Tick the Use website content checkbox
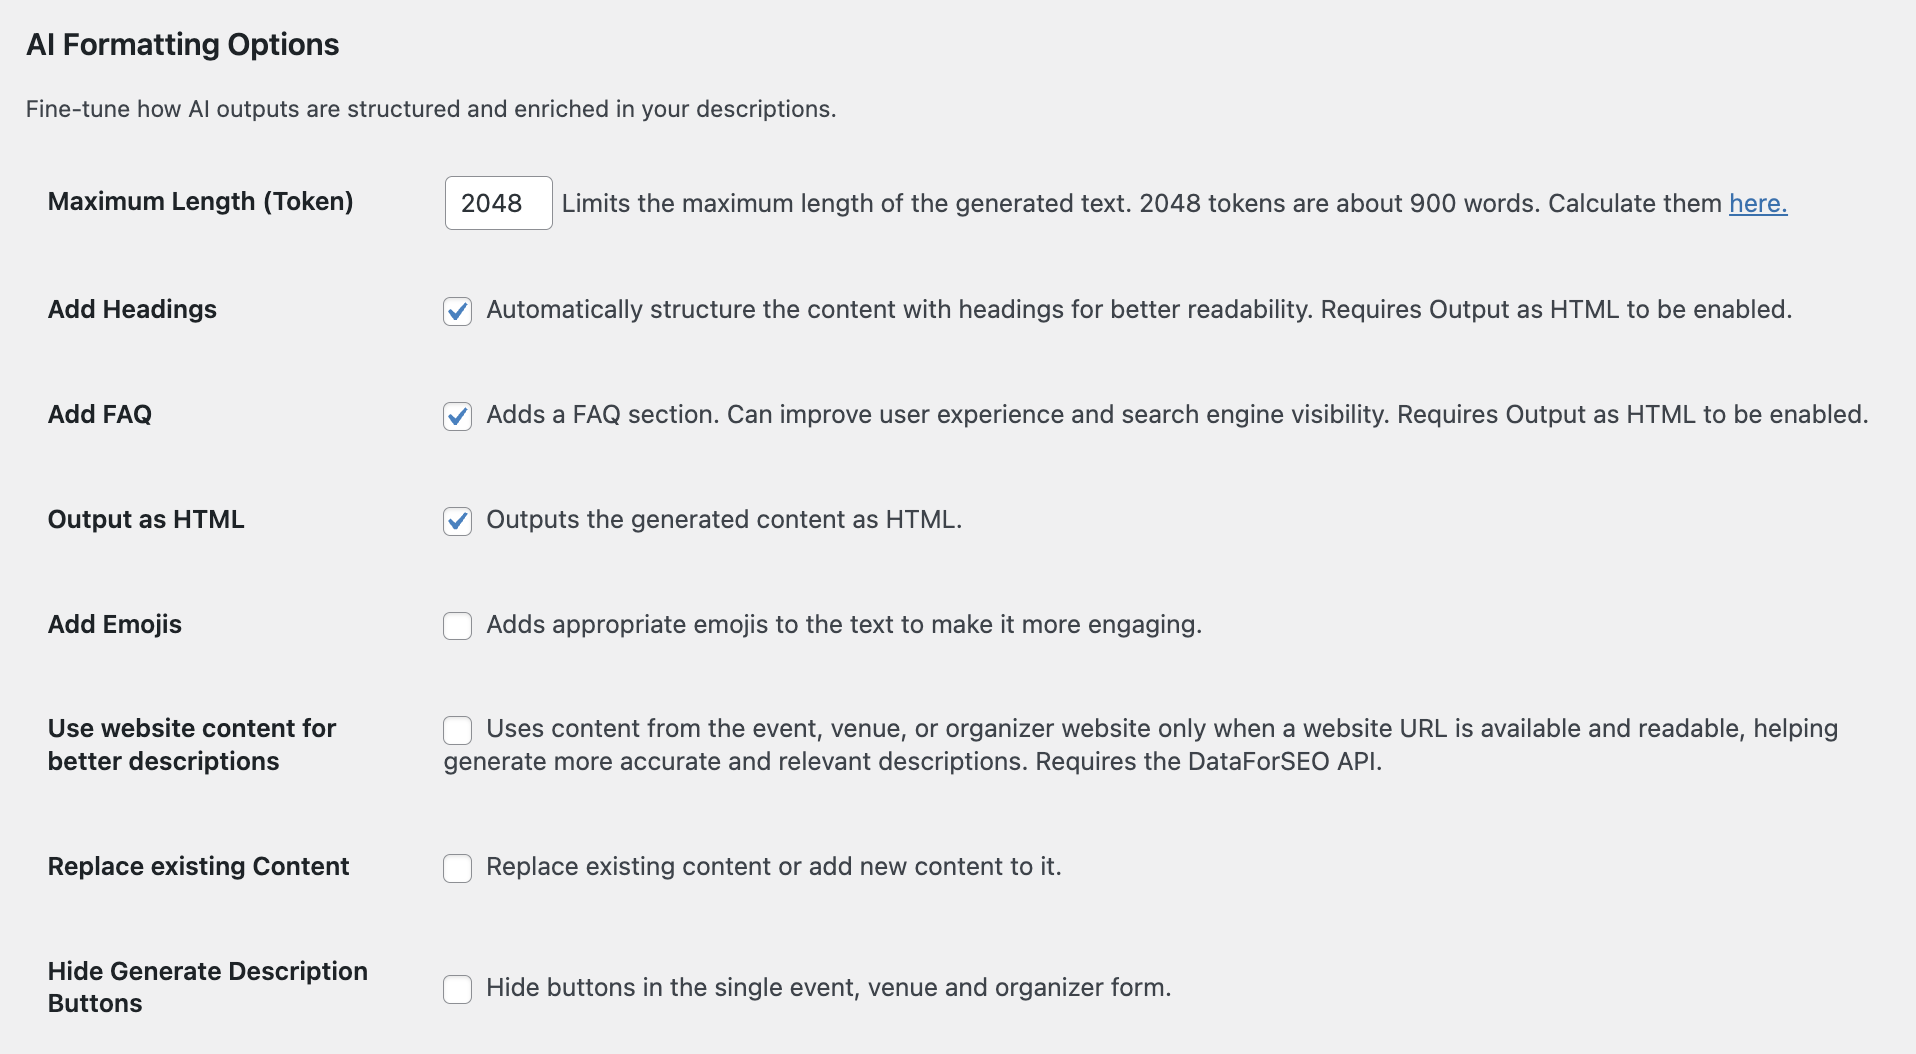 click(x=457, y=730)
